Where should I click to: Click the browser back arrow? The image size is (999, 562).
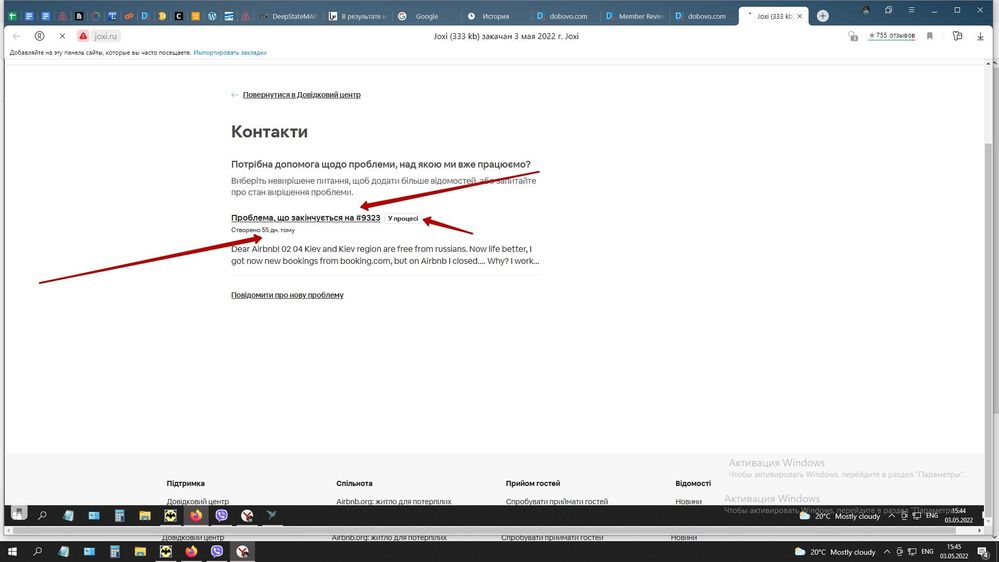click(17, 36)
